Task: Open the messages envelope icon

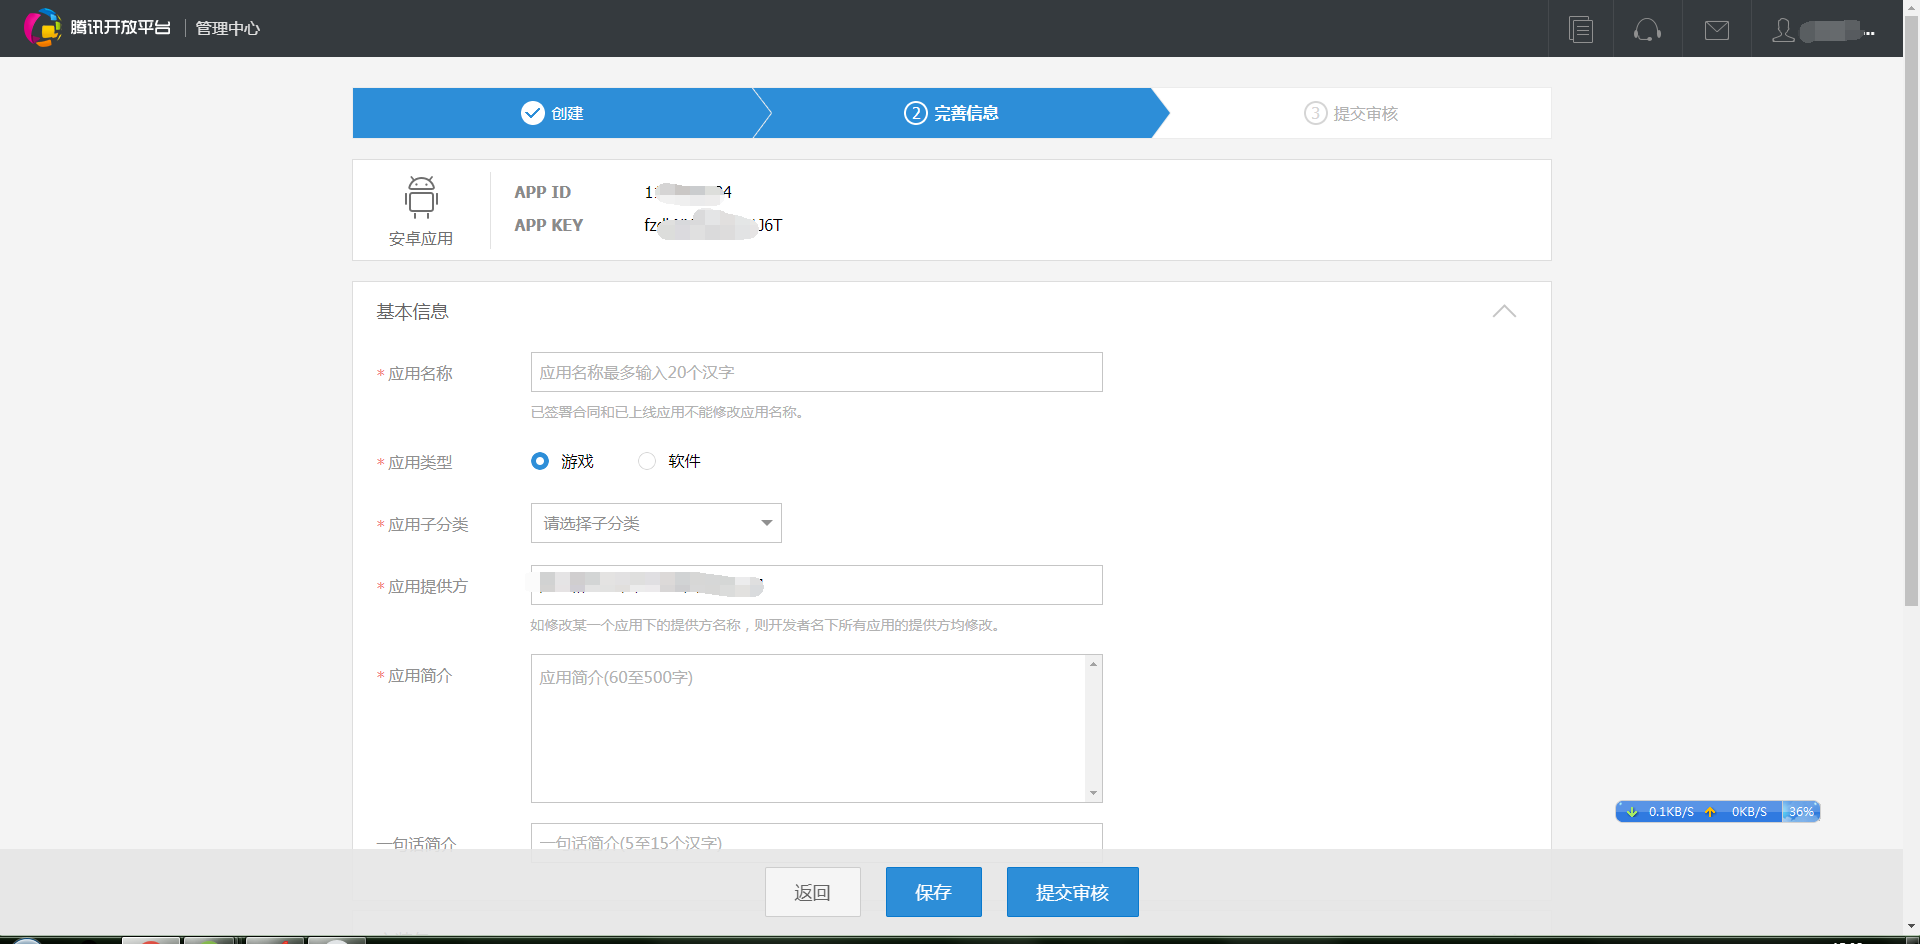Action: pyautogui.click(x=1717, y=30)
